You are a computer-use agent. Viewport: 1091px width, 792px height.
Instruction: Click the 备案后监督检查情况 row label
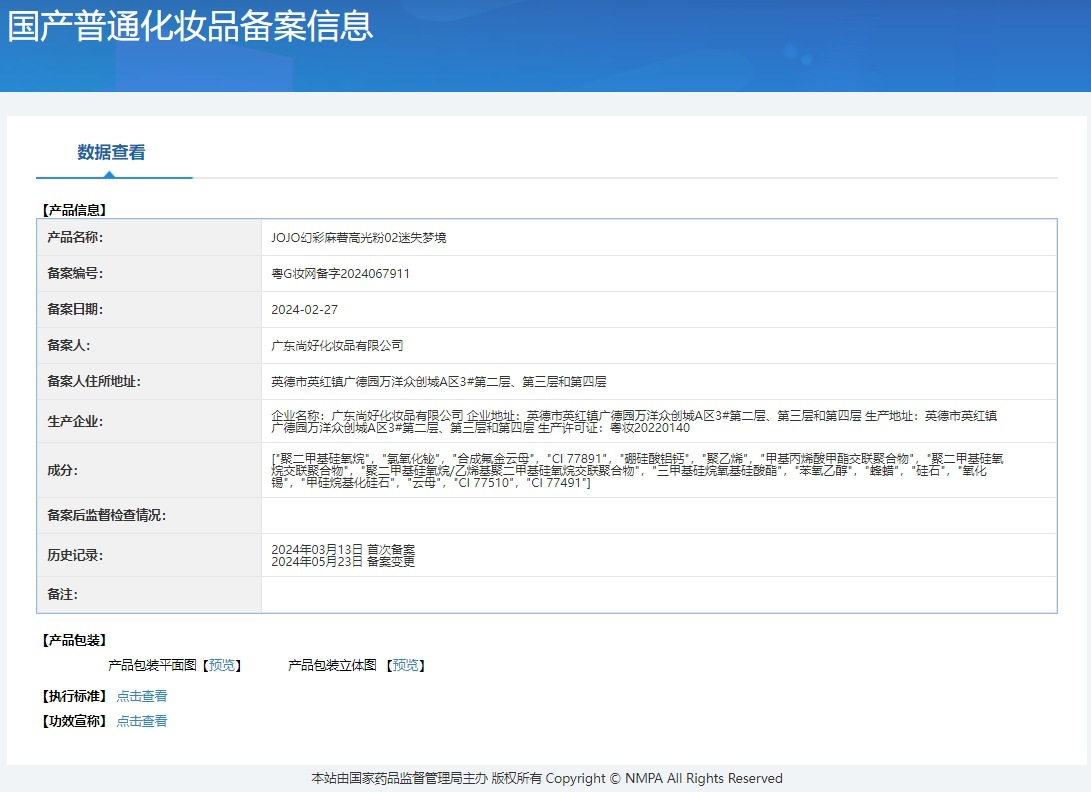click(x=106, y=516)
